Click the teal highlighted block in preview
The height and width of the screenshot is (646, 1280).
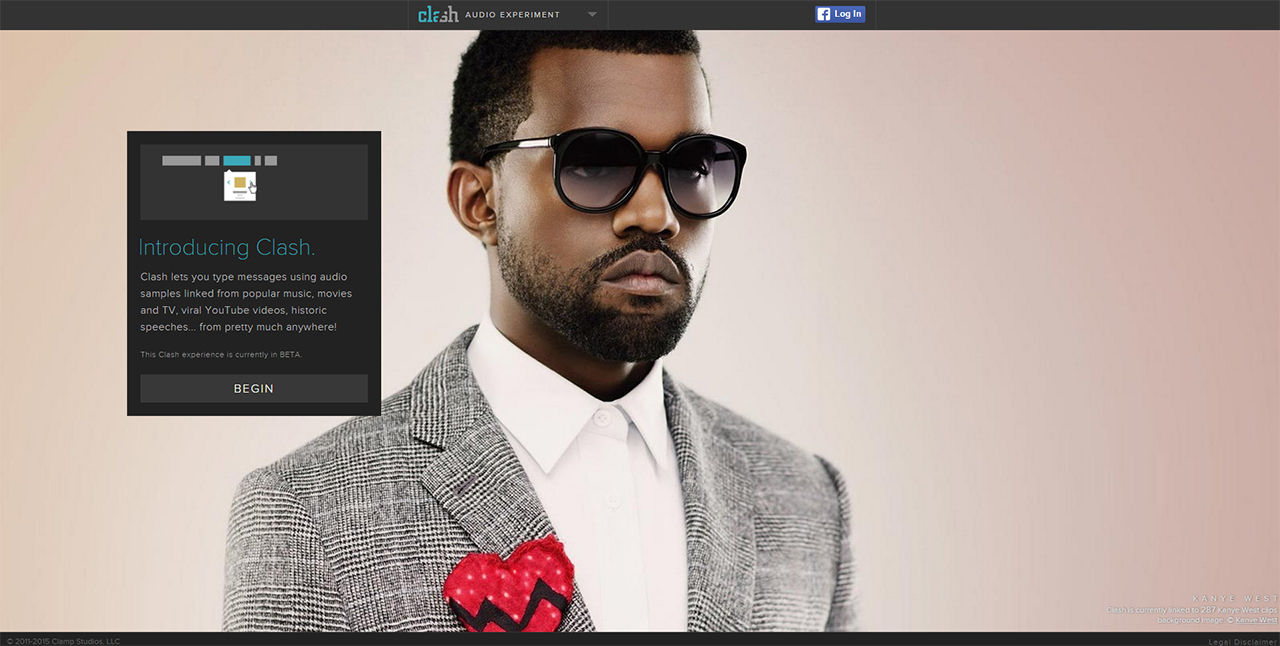pyautogui.click(x=237, y=160)
